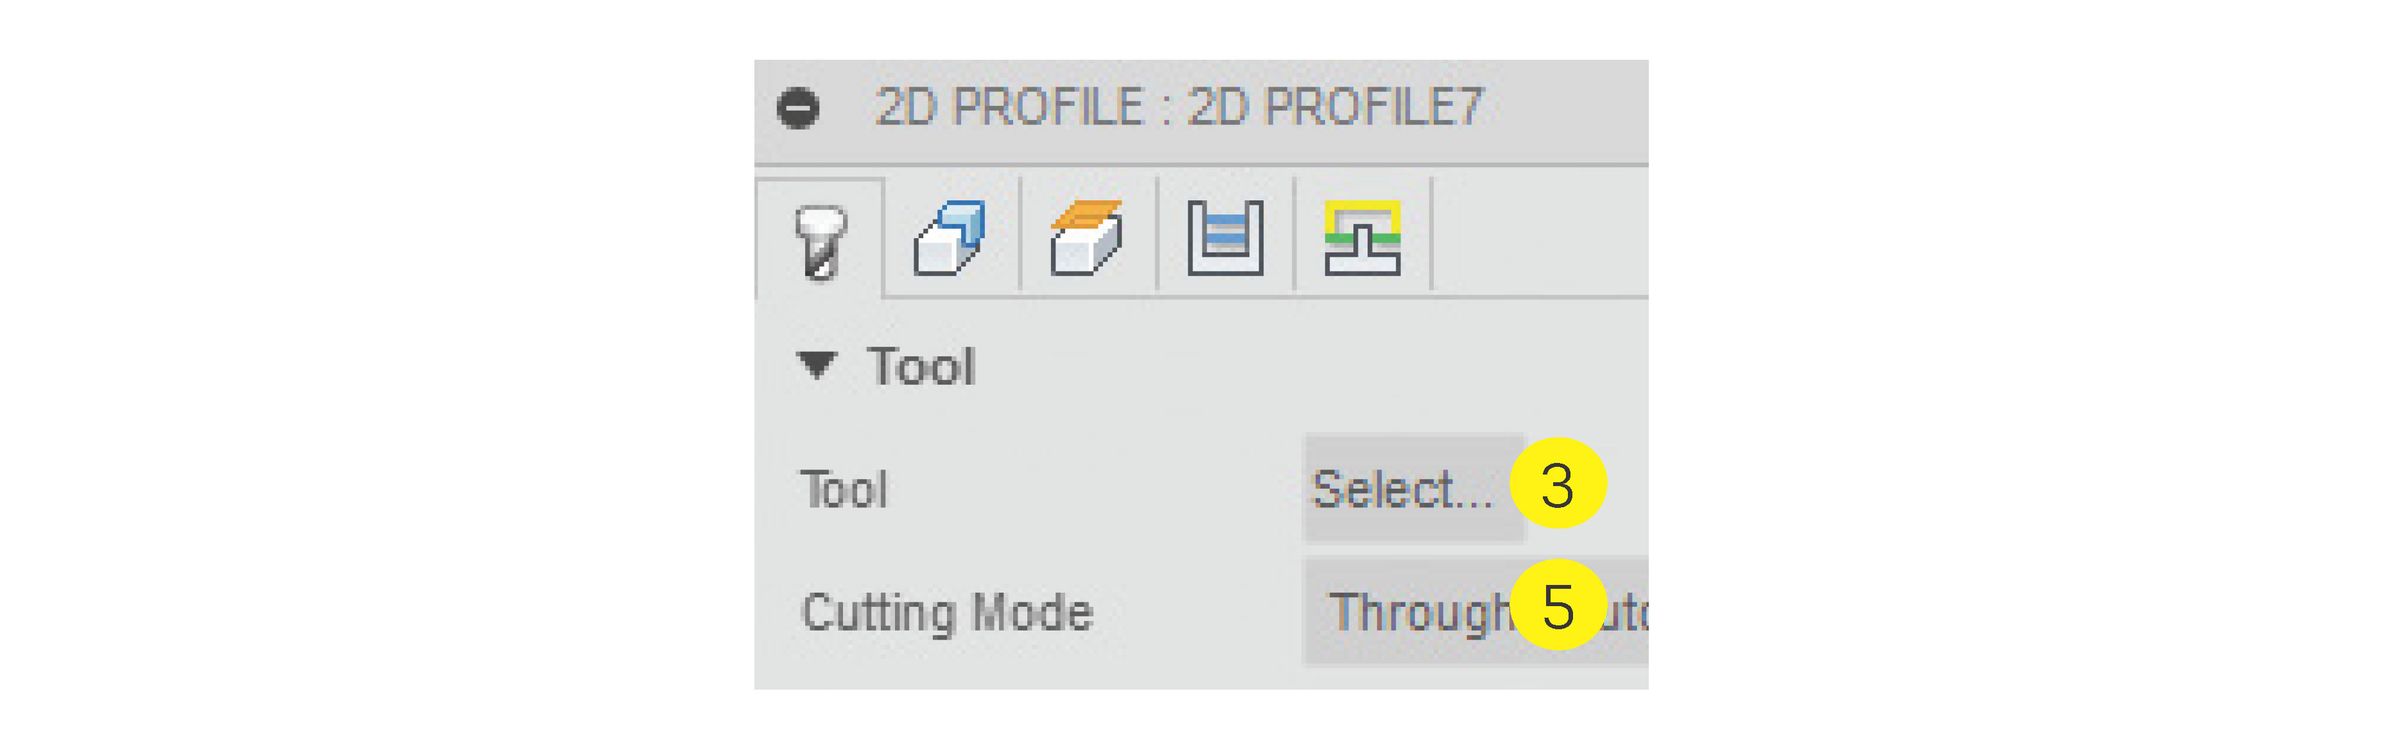The image size is (2400, 750).
Task: Open the Heights tab with orange-topped box
Action: coord(1087,238)
